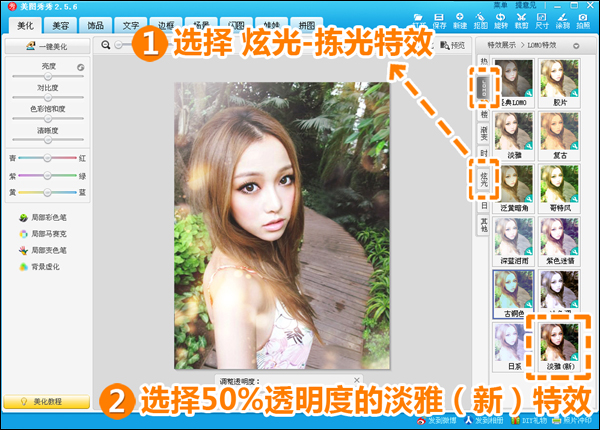Image resolution: width=600 pixels, height=430 pixels.
Task: Apply the 胶片 film effect thumbnail
Action: (558, 80)
